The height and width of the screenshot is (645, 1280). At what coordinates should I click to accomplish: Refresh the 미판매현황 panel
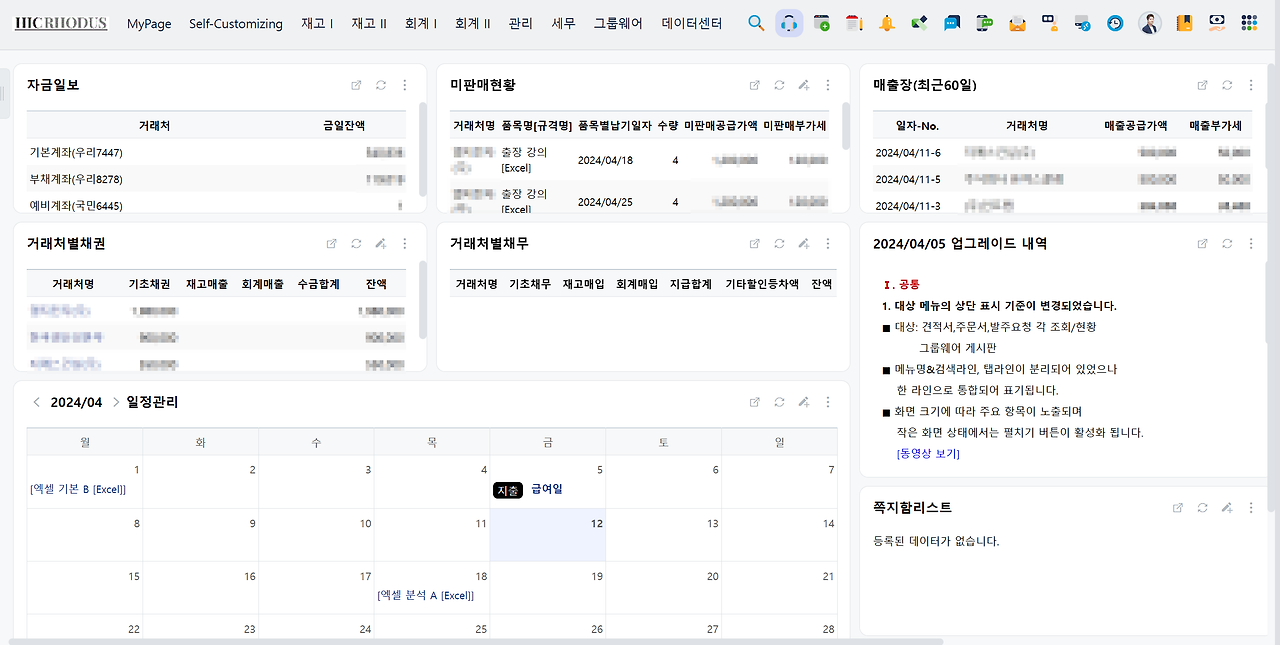779,85
